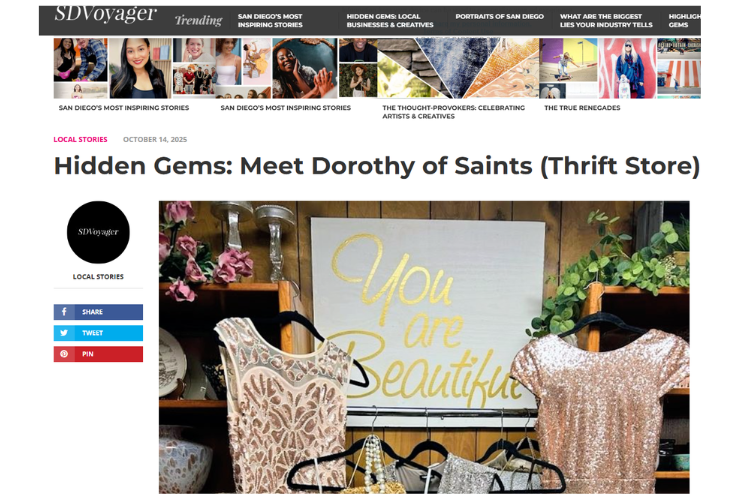Click the Twitter bird icon

[x=64, y=333]
